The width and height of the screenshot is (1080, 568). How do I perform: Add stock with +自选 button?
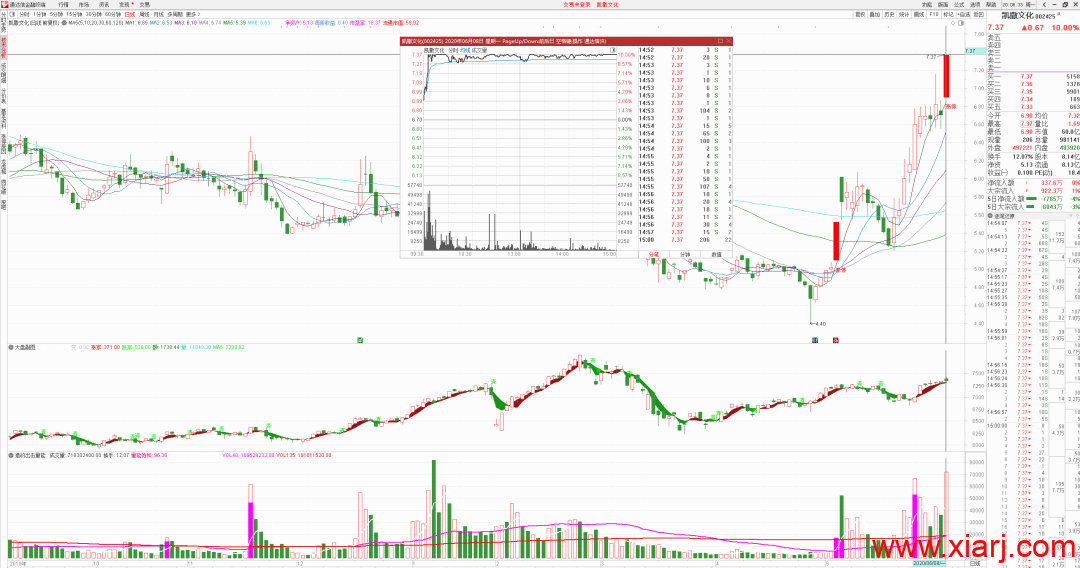click(964, 14)
